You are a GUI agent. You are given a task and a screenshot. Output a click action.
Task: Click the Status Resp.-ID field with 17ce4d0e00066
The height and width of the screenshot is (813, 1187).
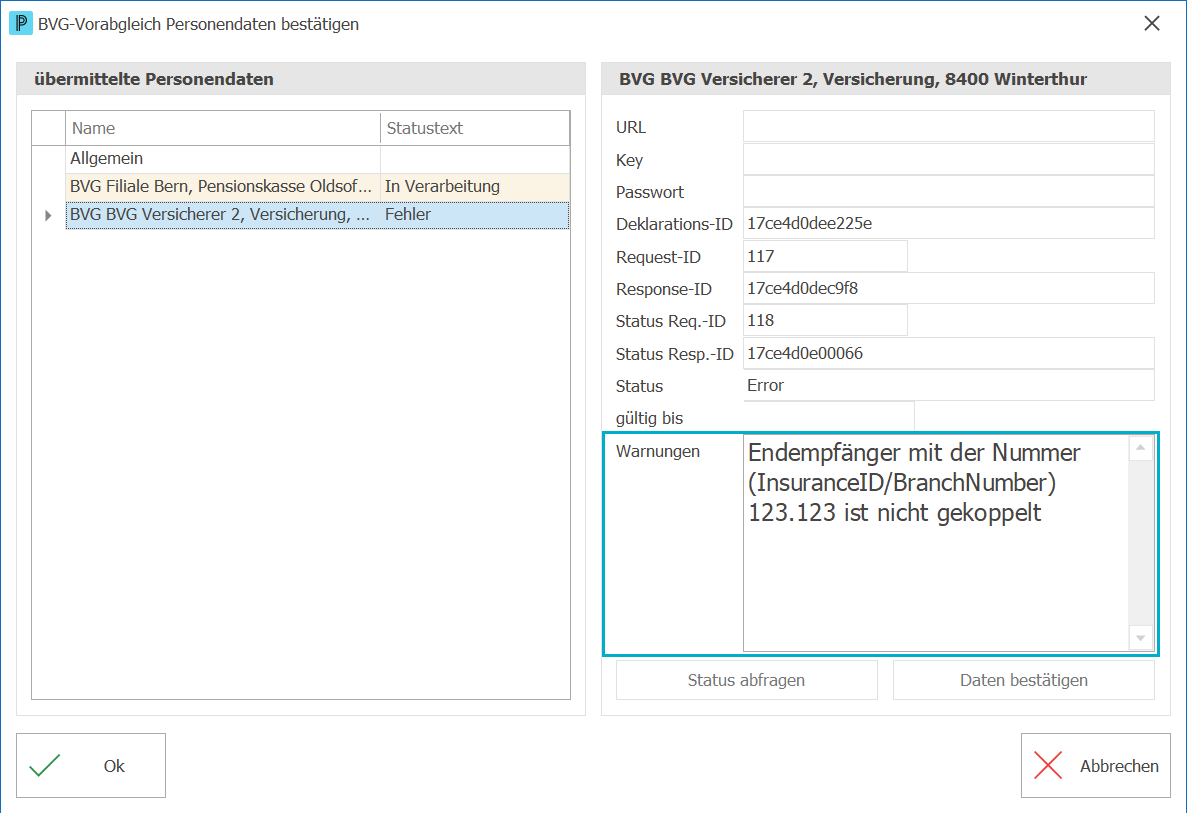pyautogui.click(x=949, y=354)
